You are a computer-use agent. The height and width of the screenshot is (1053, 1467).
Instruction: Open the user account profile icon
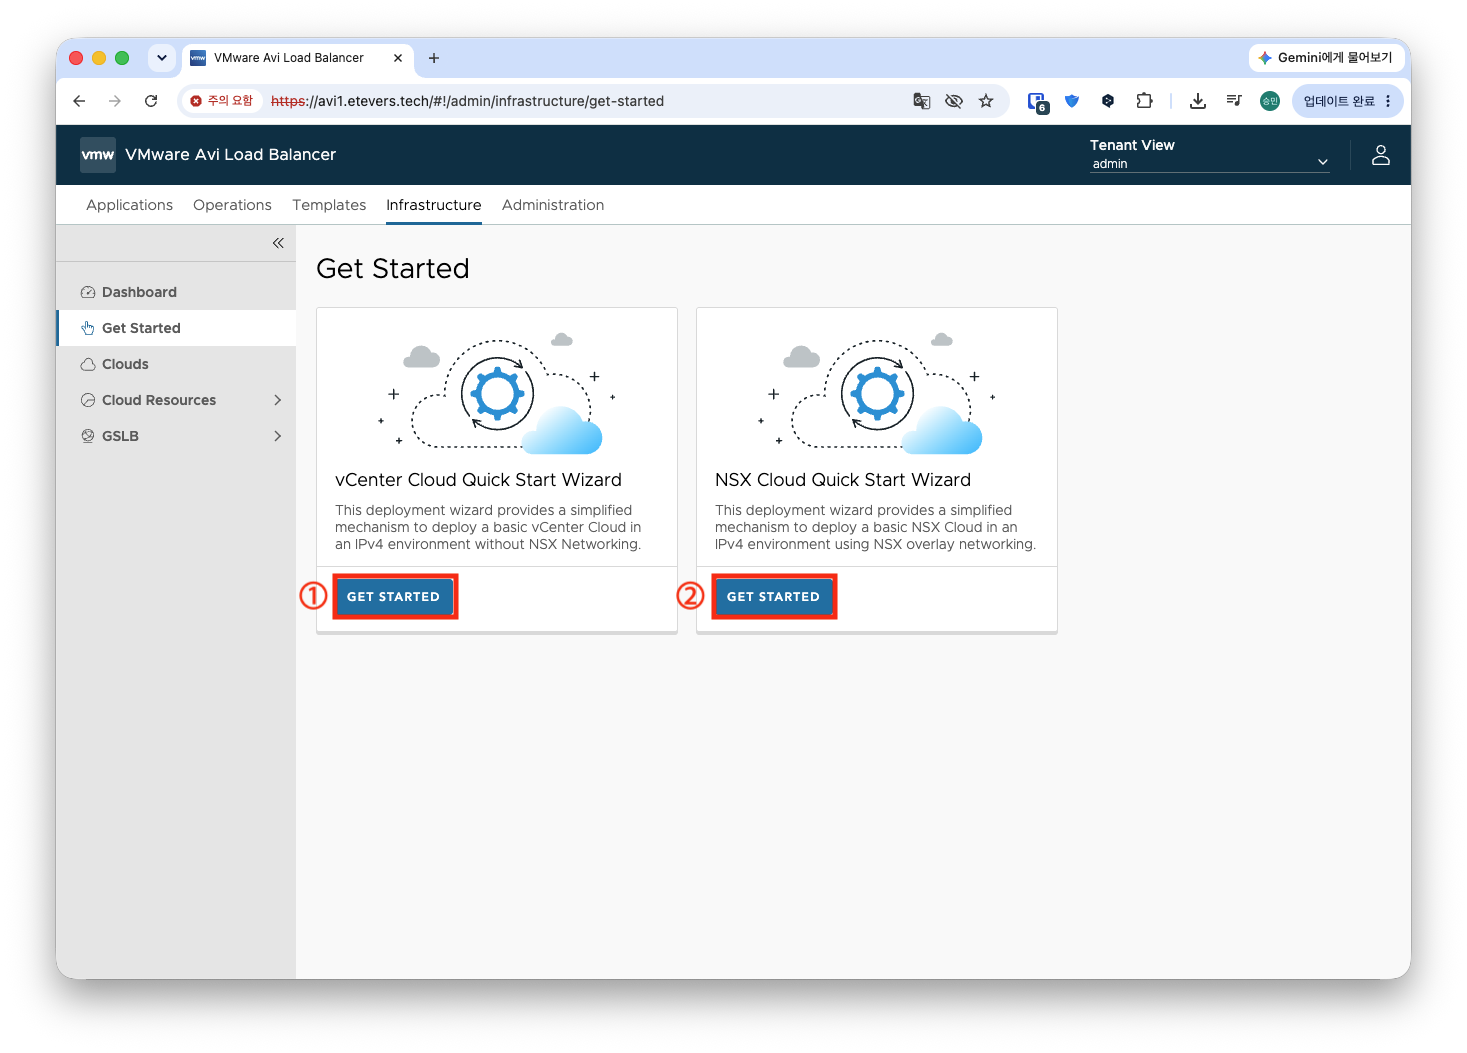(1380, 155)
